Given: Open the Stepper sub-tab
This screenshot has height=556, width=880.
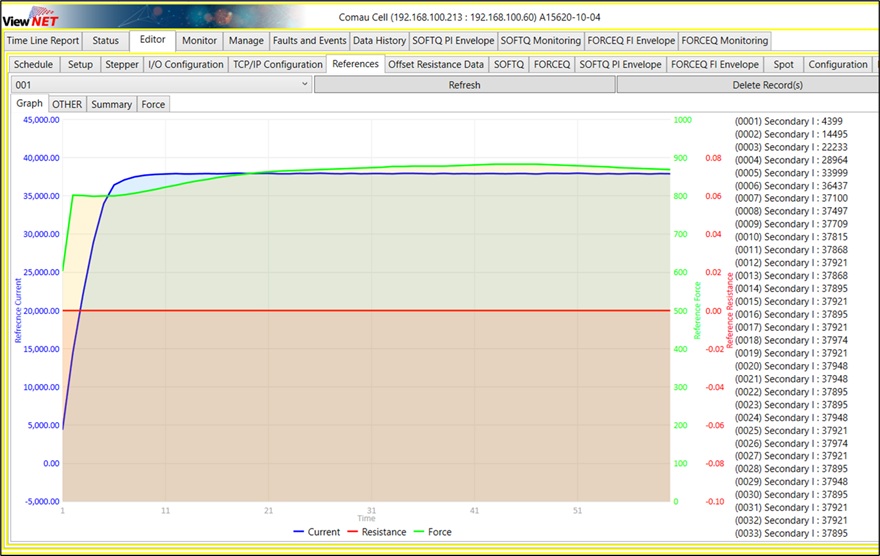Looking at the screenshot, I should coord(122,64).
